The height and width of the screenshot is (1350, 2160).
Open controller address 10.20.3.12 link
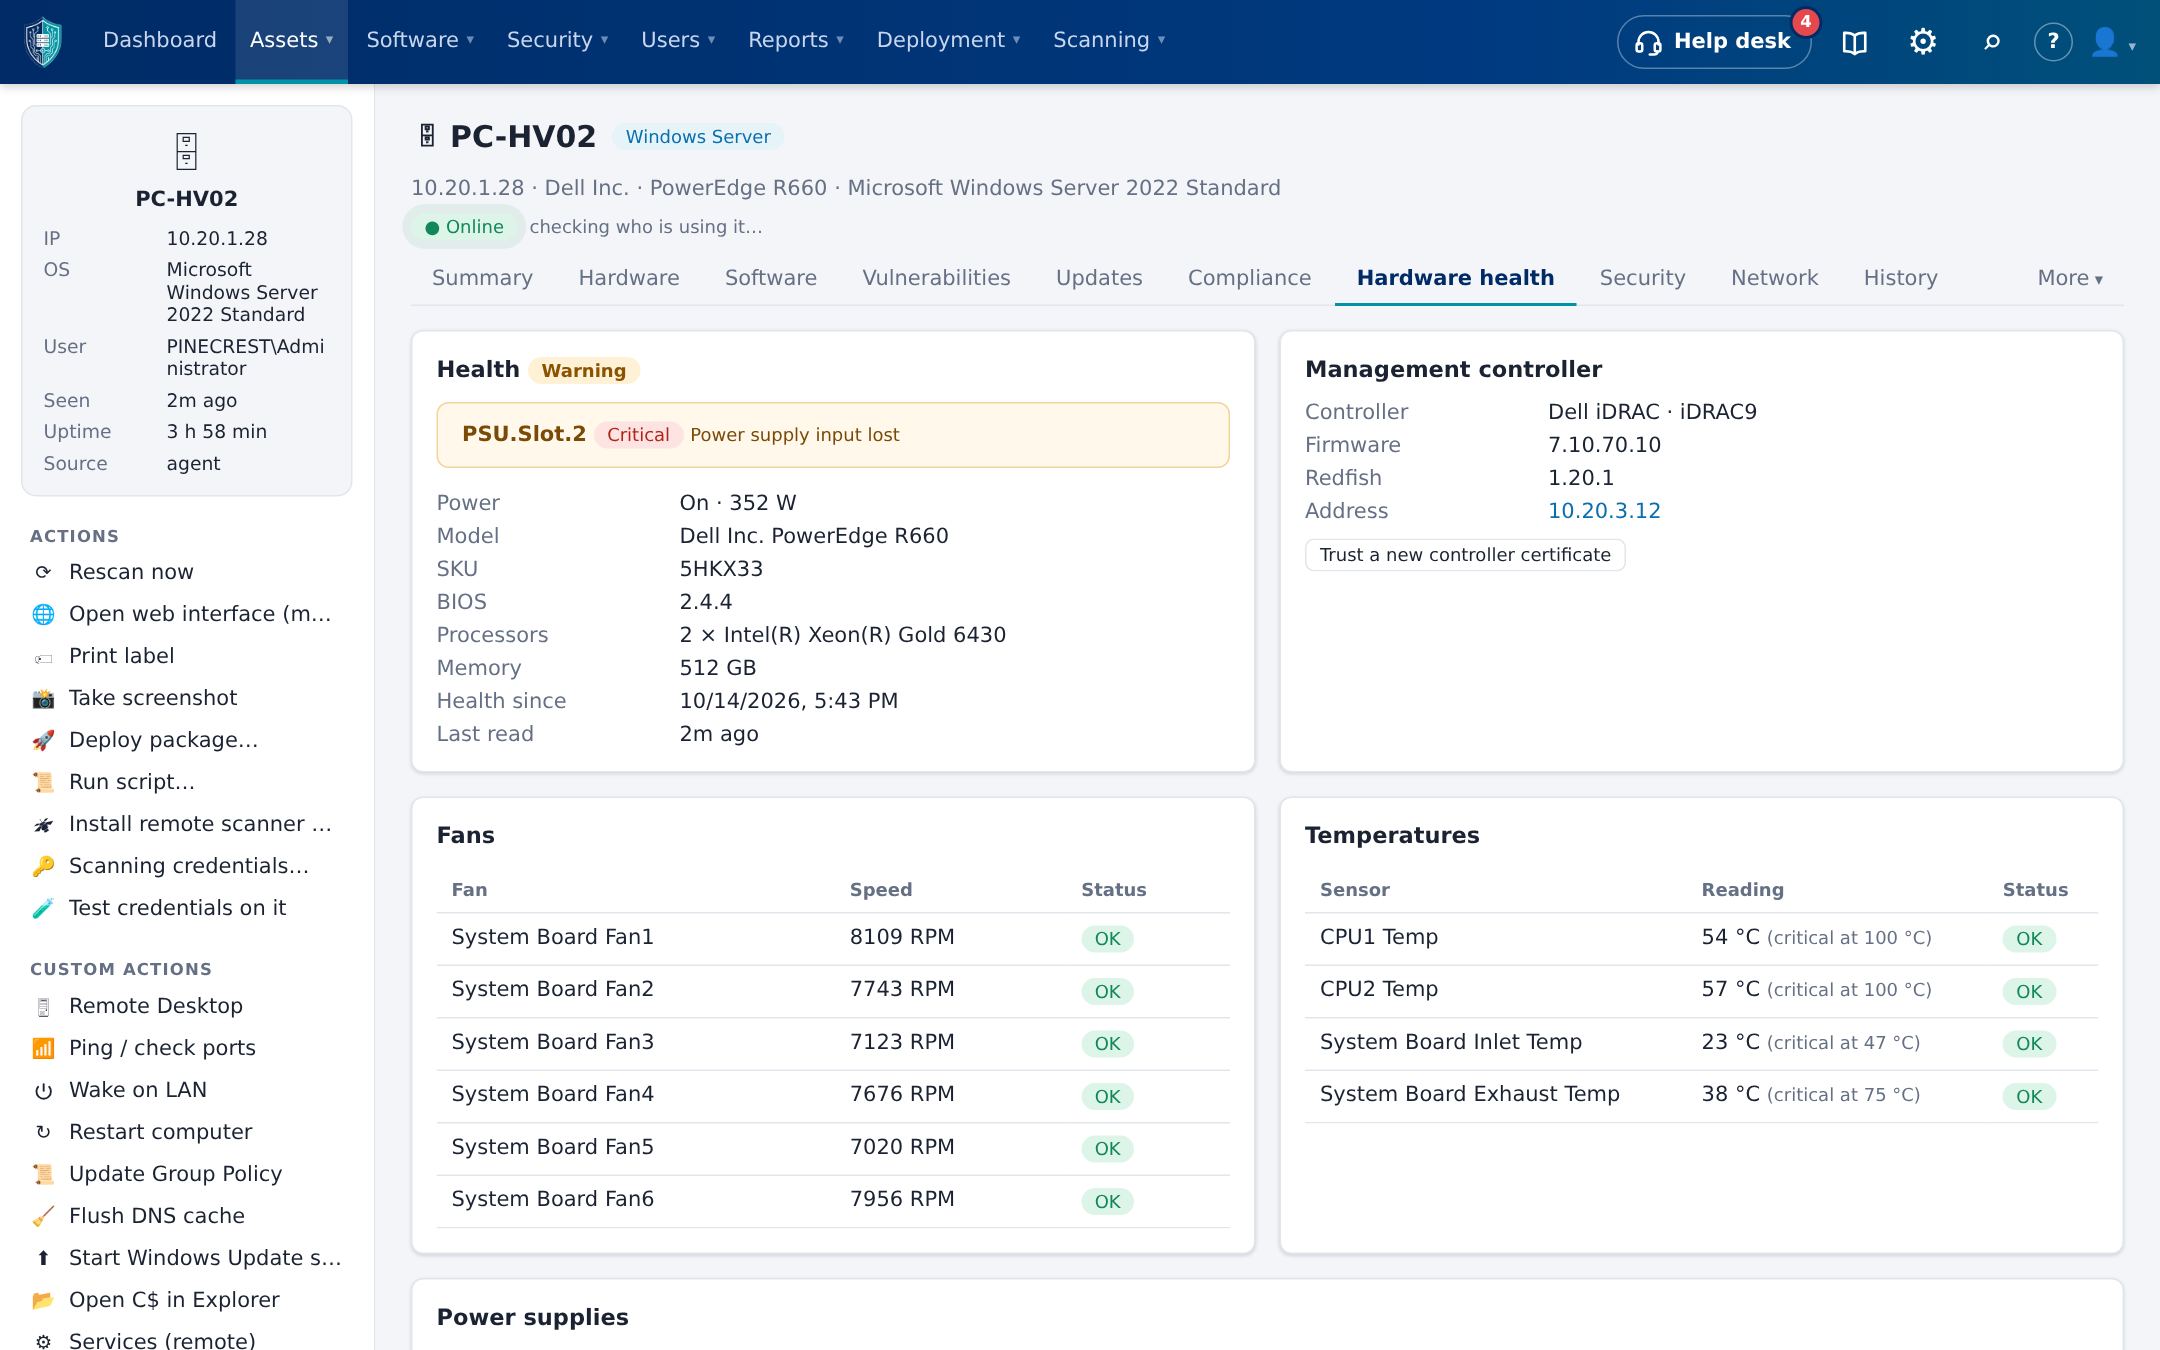pos(1604,511)
